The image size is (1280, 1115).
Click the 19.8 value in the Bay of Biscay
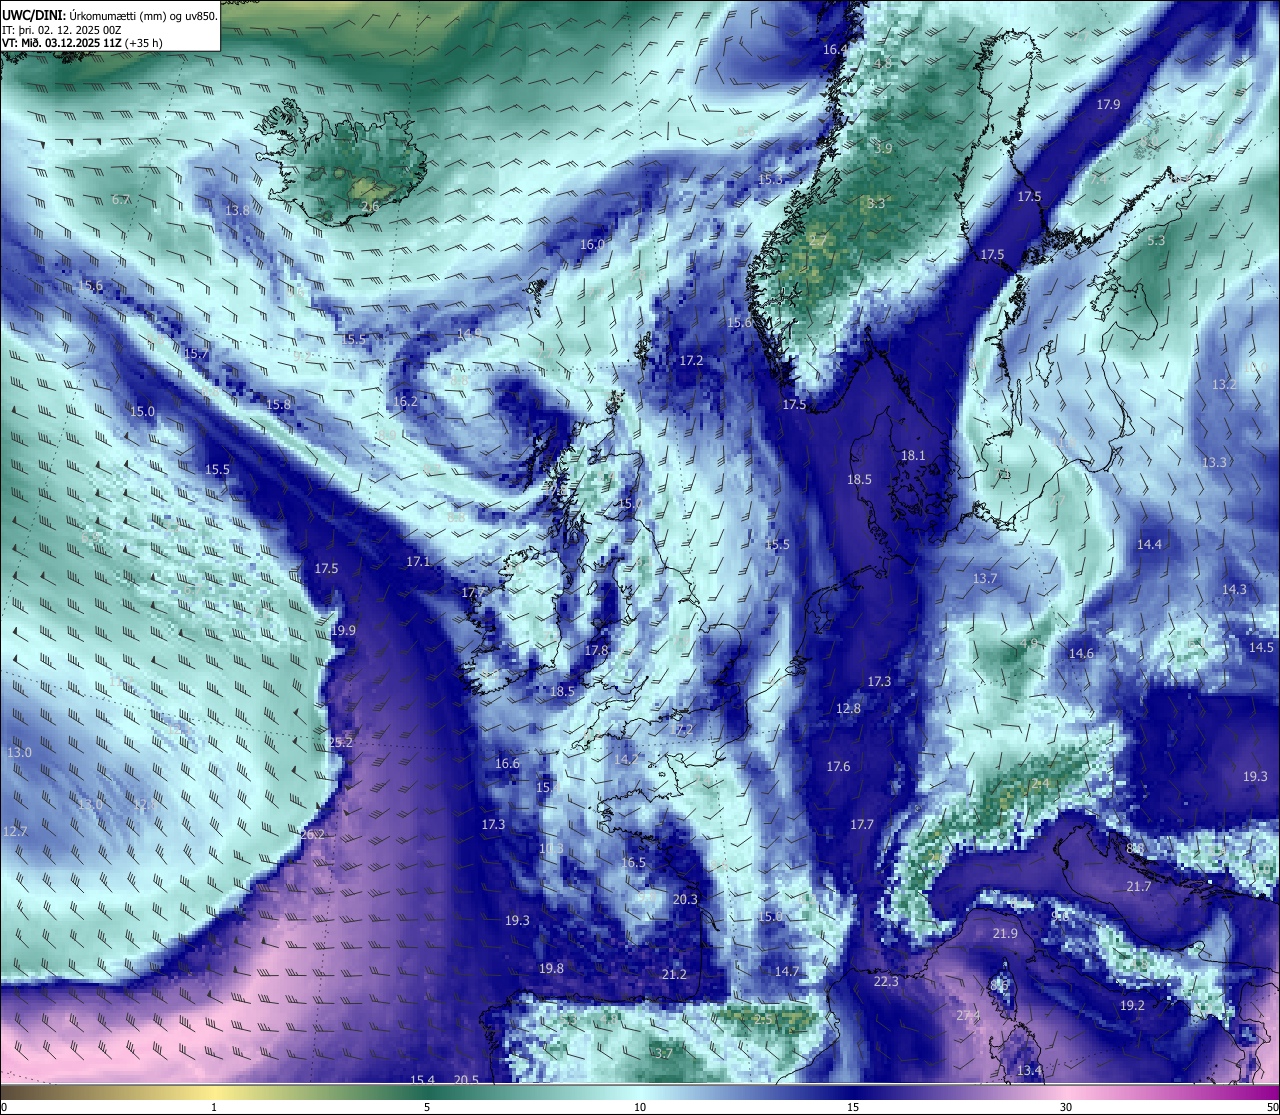pos(551,968)
